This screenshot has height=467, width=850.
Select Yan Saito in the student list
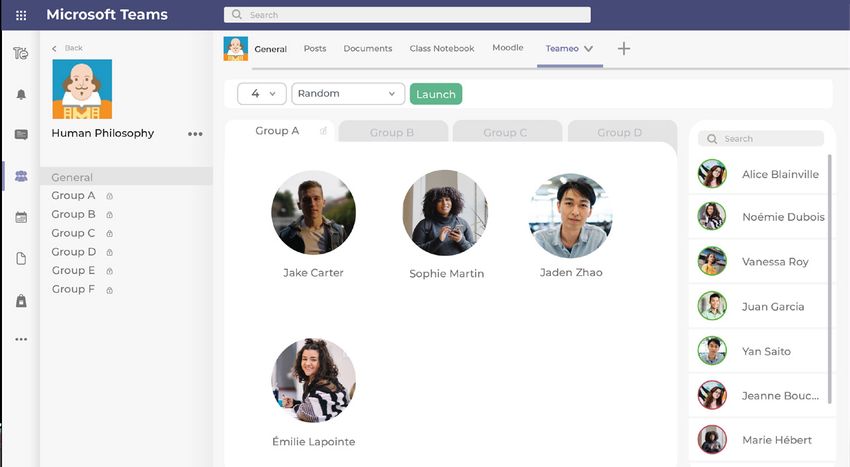761,351
